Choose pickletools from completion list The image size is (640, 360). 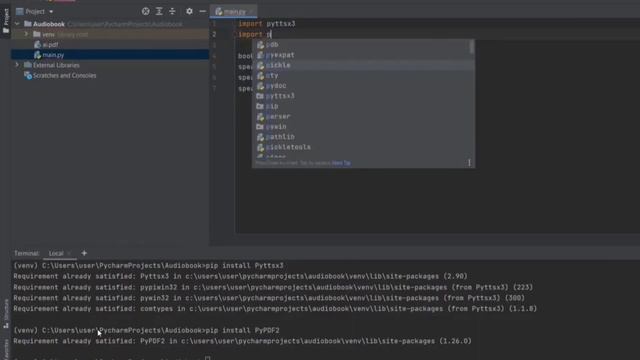click(363, 147)
